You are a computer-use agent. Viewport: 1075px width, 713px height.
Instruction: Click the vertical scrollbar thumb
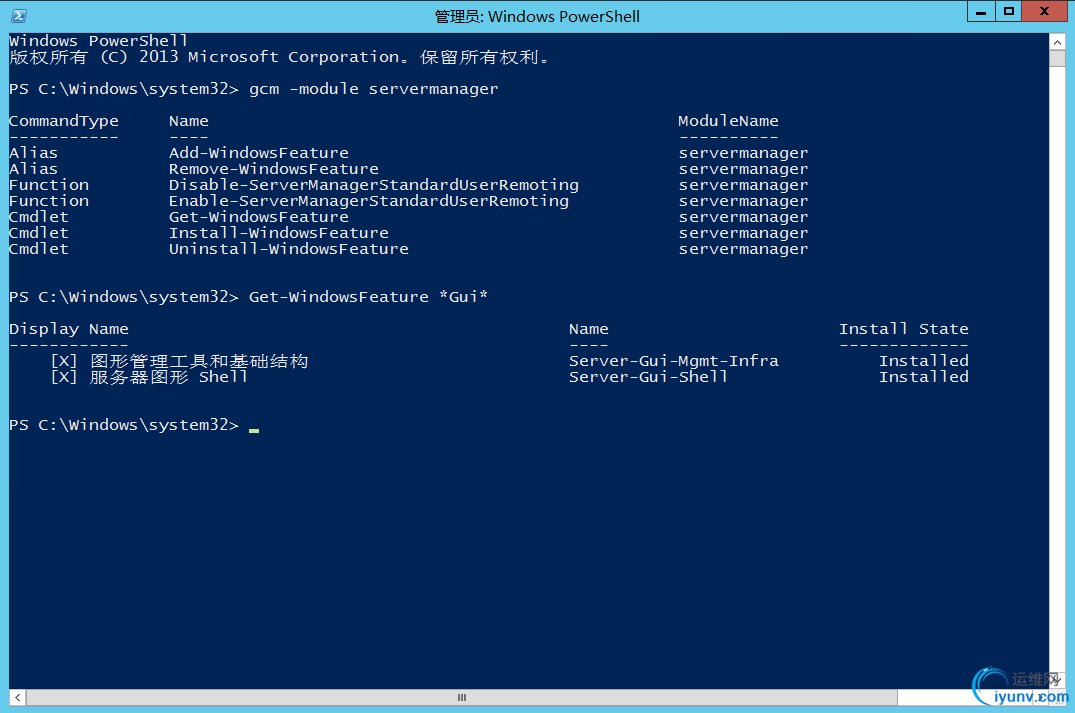tap(1057, 58)
